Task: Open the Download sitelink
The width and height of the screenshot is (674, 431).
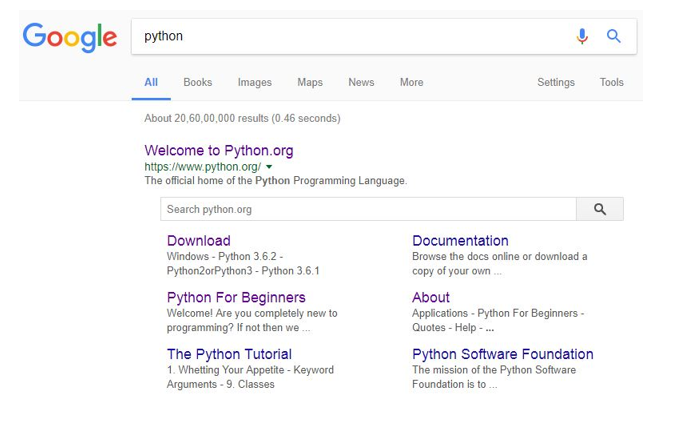Action: point(199,241)
